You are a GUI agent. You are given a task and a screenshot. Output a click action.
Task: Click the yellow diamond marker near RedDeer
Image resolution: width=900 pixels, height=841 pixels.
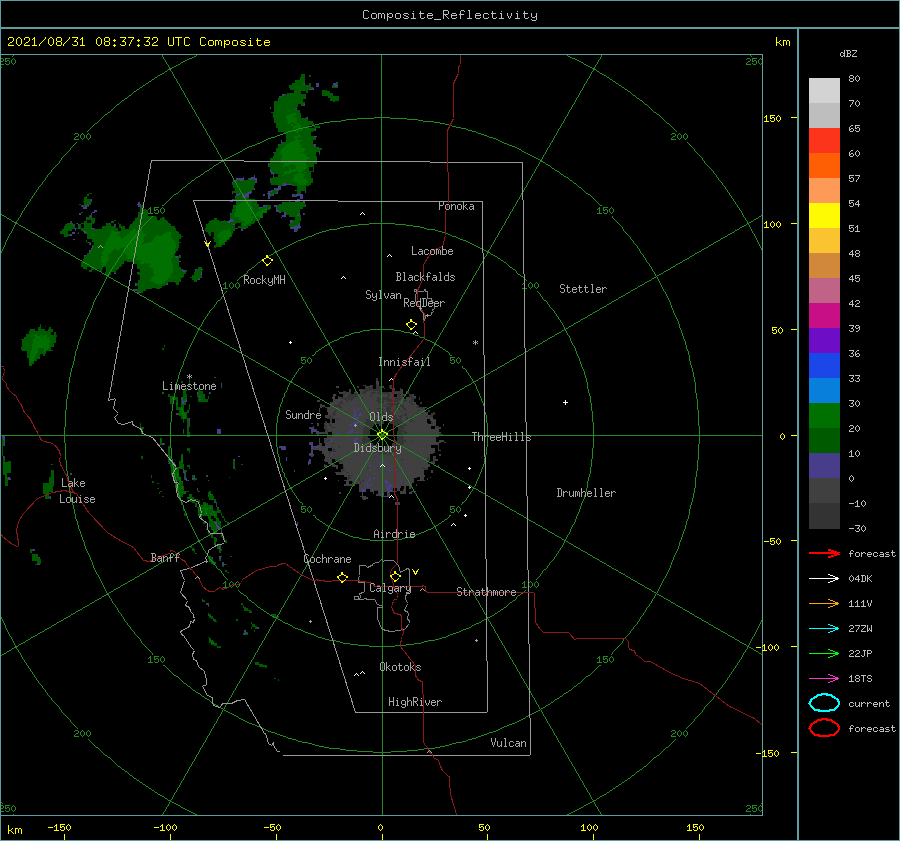pos(411,325)
